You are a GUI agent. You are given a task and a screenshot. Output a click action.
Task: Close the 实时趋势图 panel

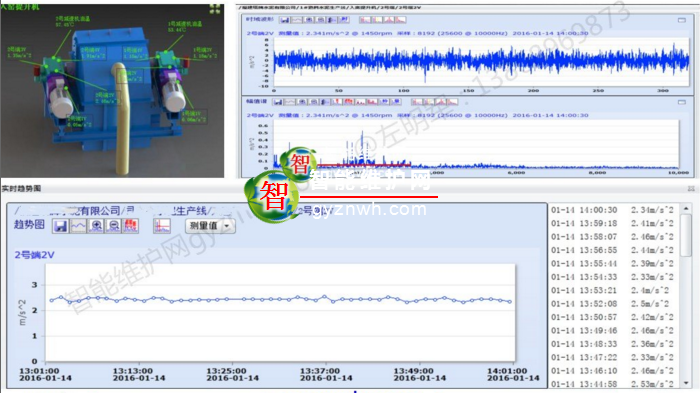tap(691, 189)
